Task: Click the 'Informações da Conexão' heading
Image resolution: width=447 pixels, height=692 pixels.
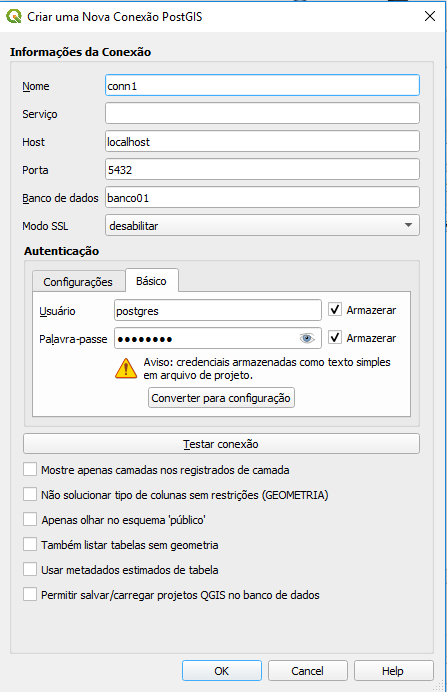Action: [x=80, y=52]
